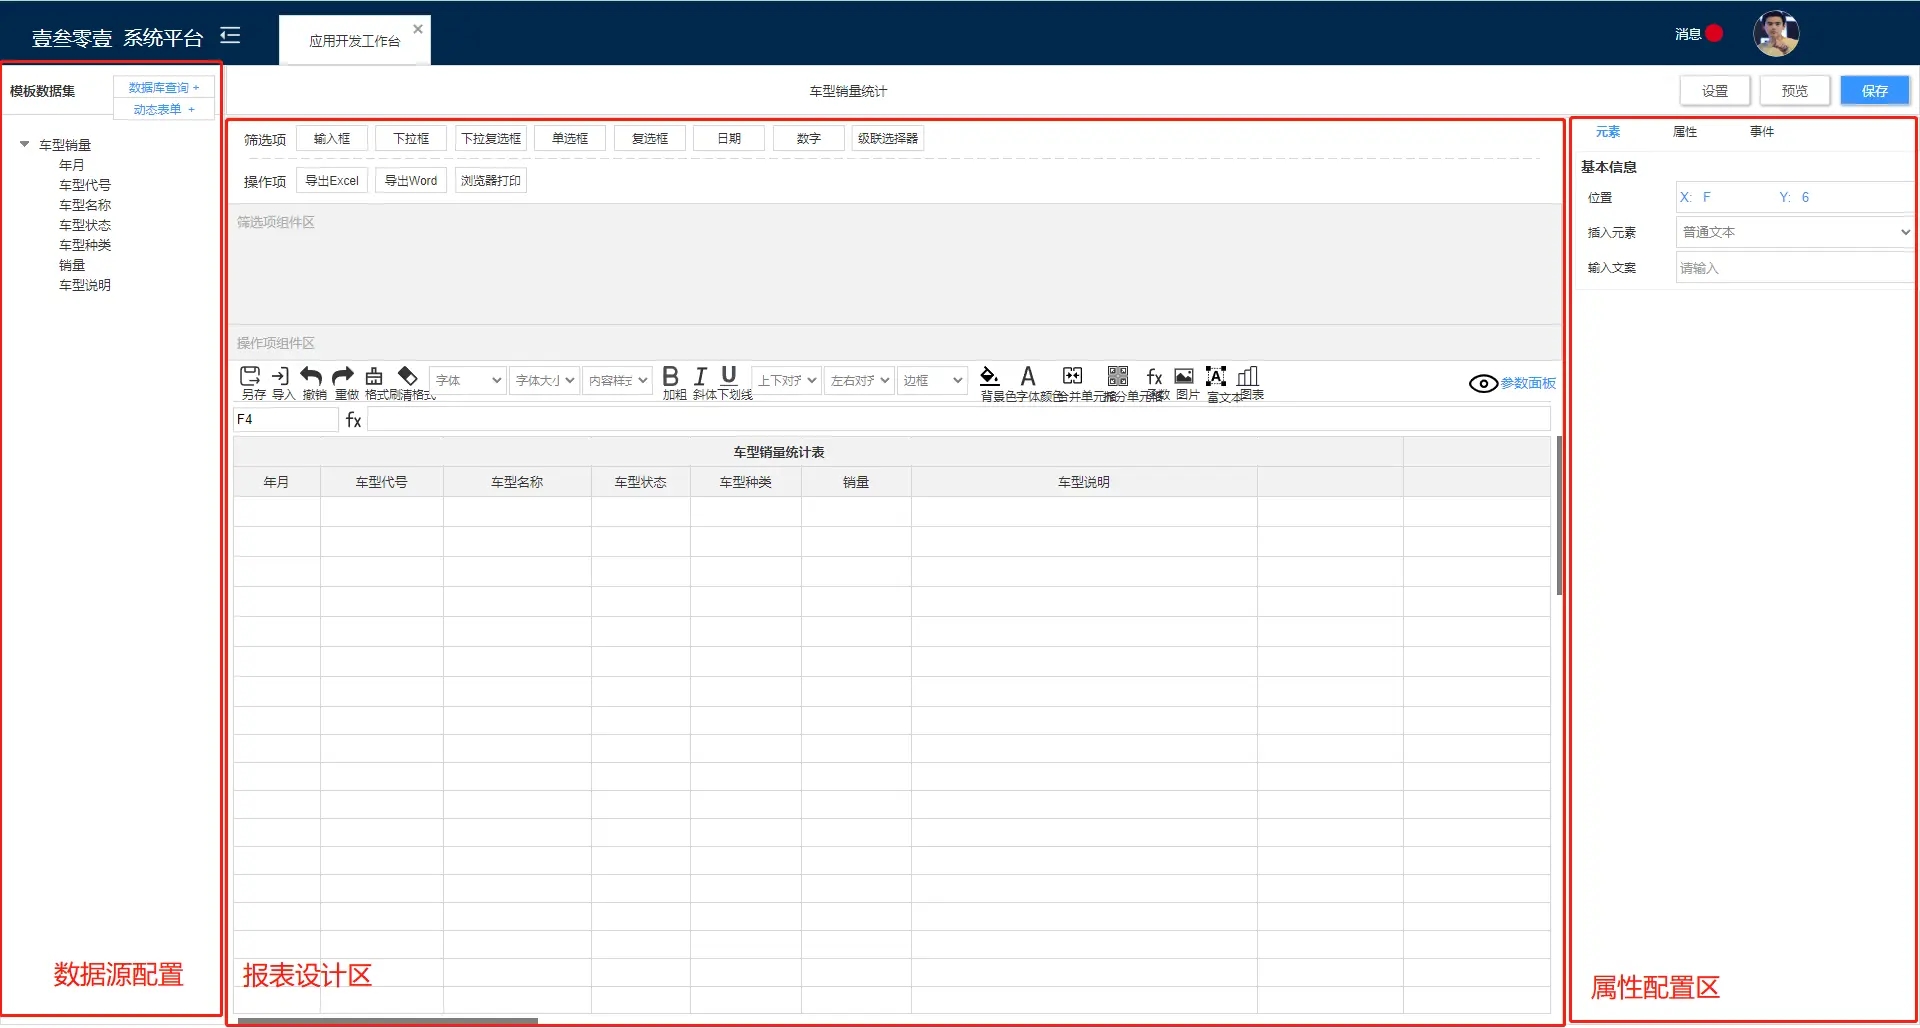
Task: Open the 上下对齐 vertical align dropdown
Action: [x=786, y=380]
